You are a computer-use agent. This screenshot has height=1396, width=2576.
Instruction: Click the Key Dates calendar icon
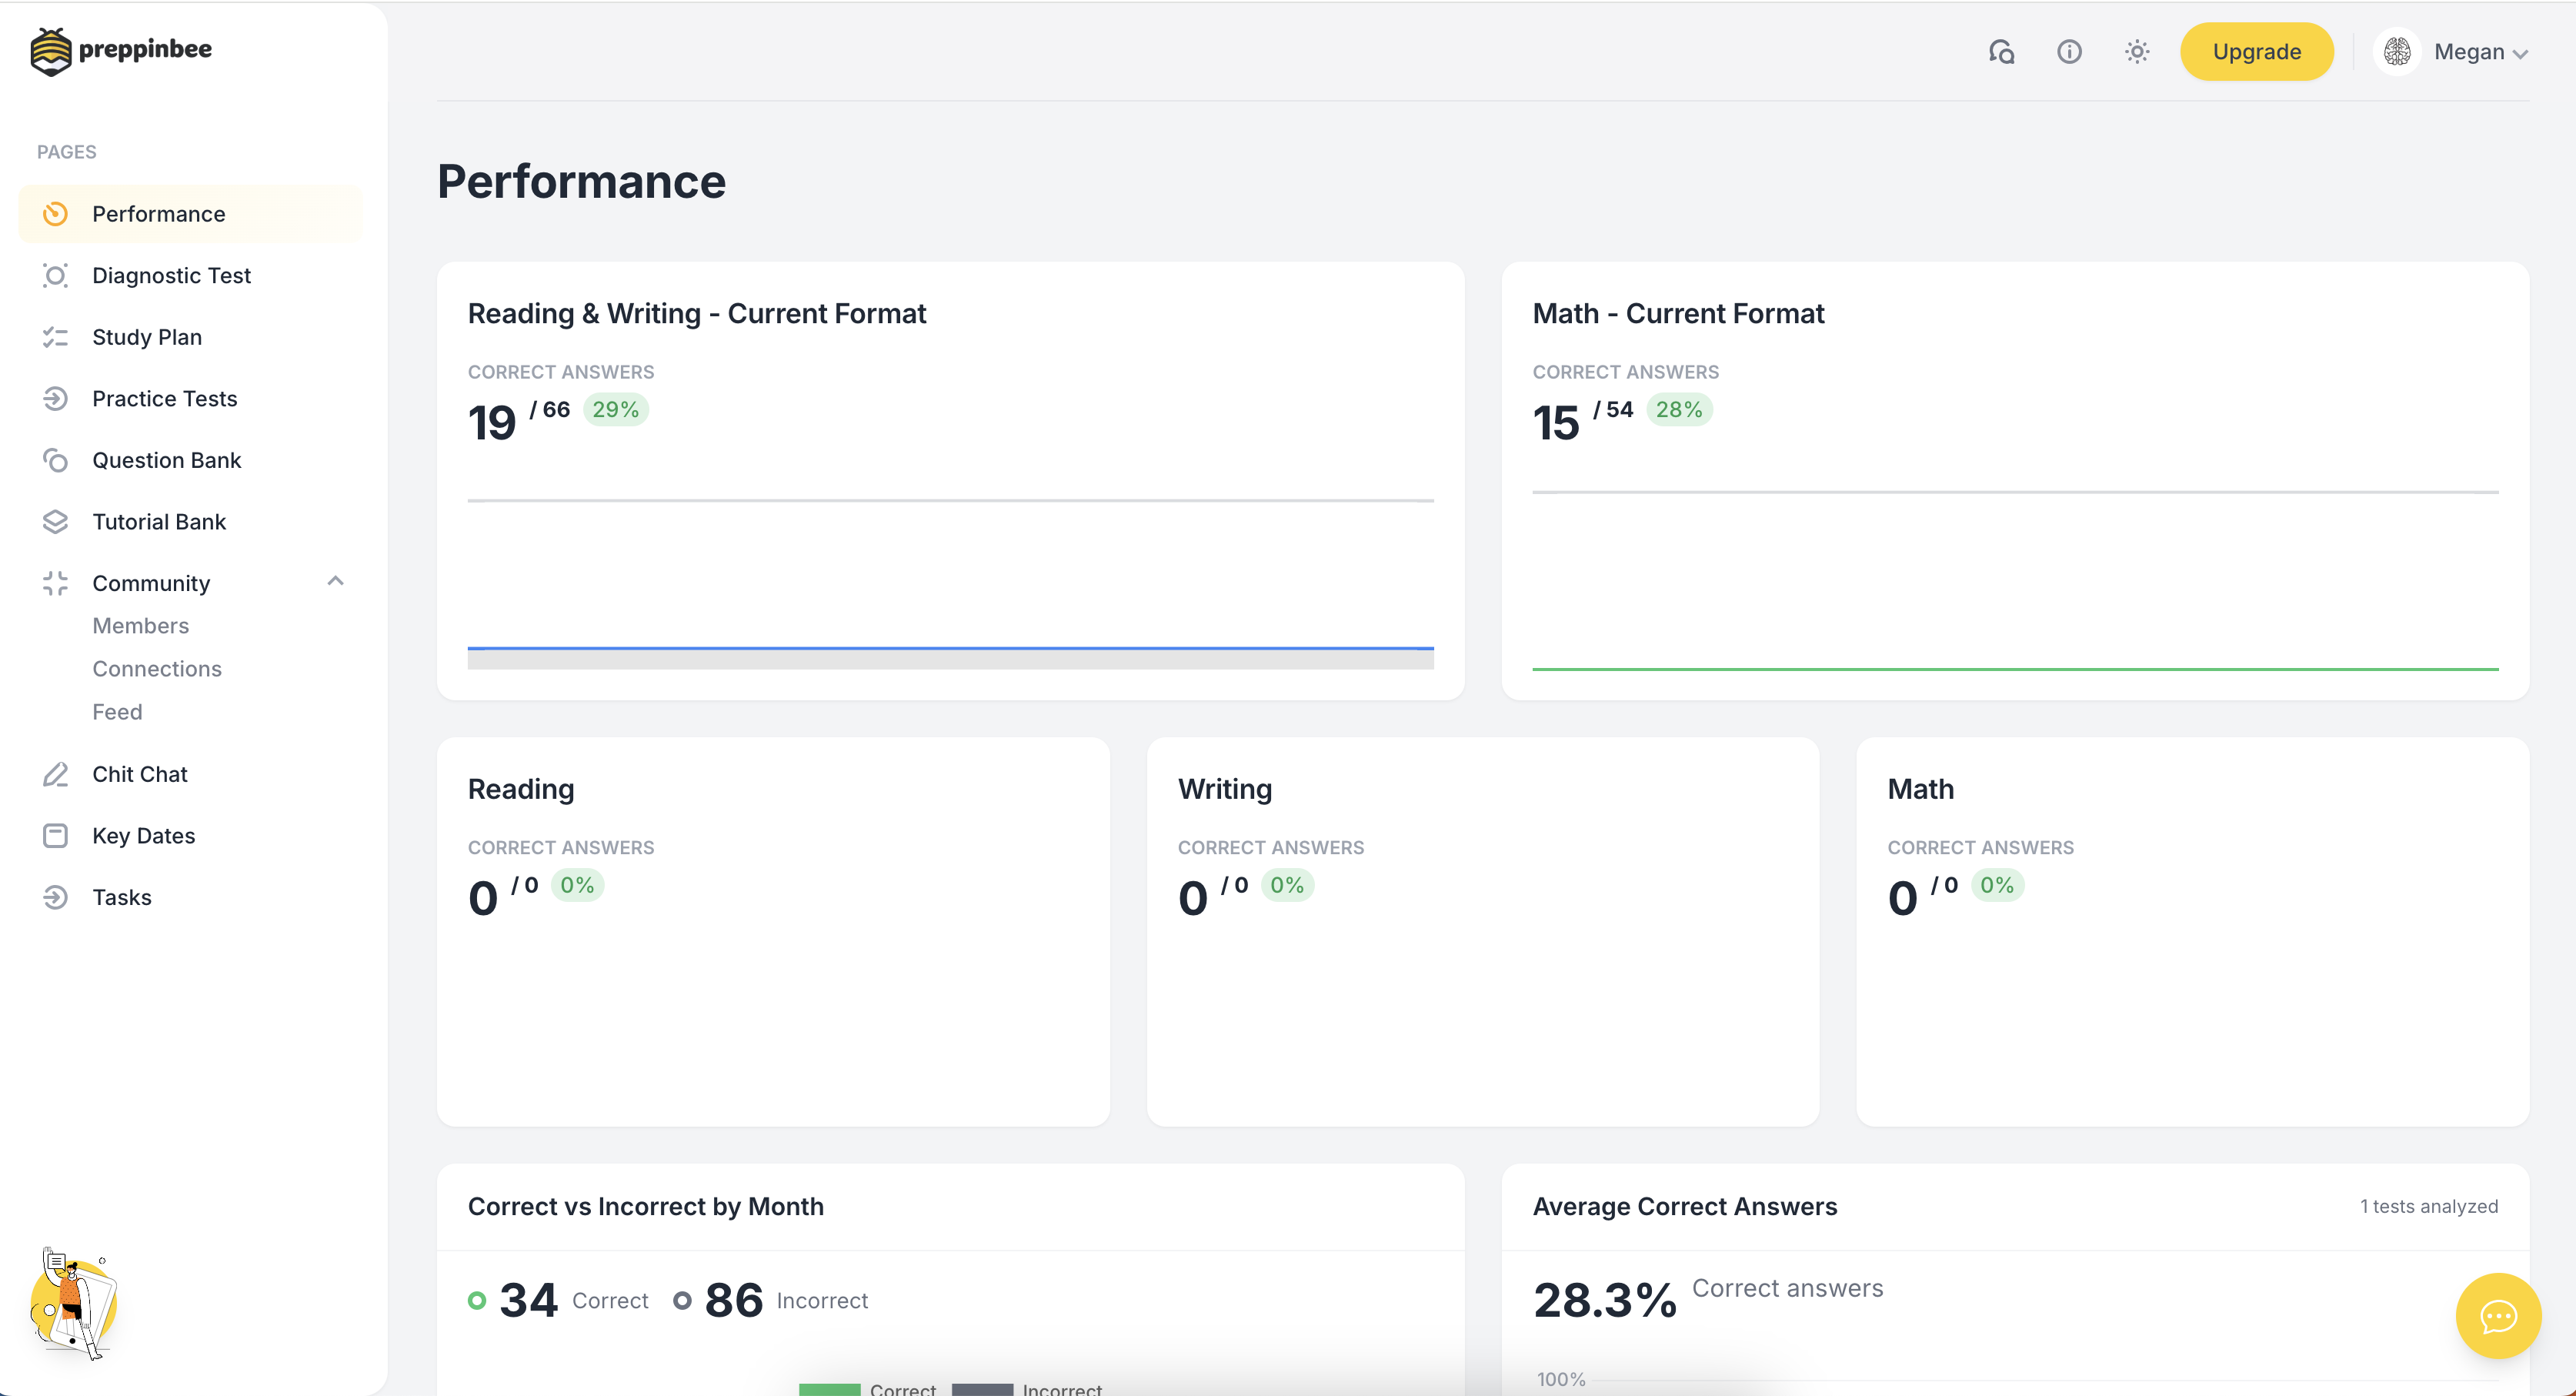point(55,836)
